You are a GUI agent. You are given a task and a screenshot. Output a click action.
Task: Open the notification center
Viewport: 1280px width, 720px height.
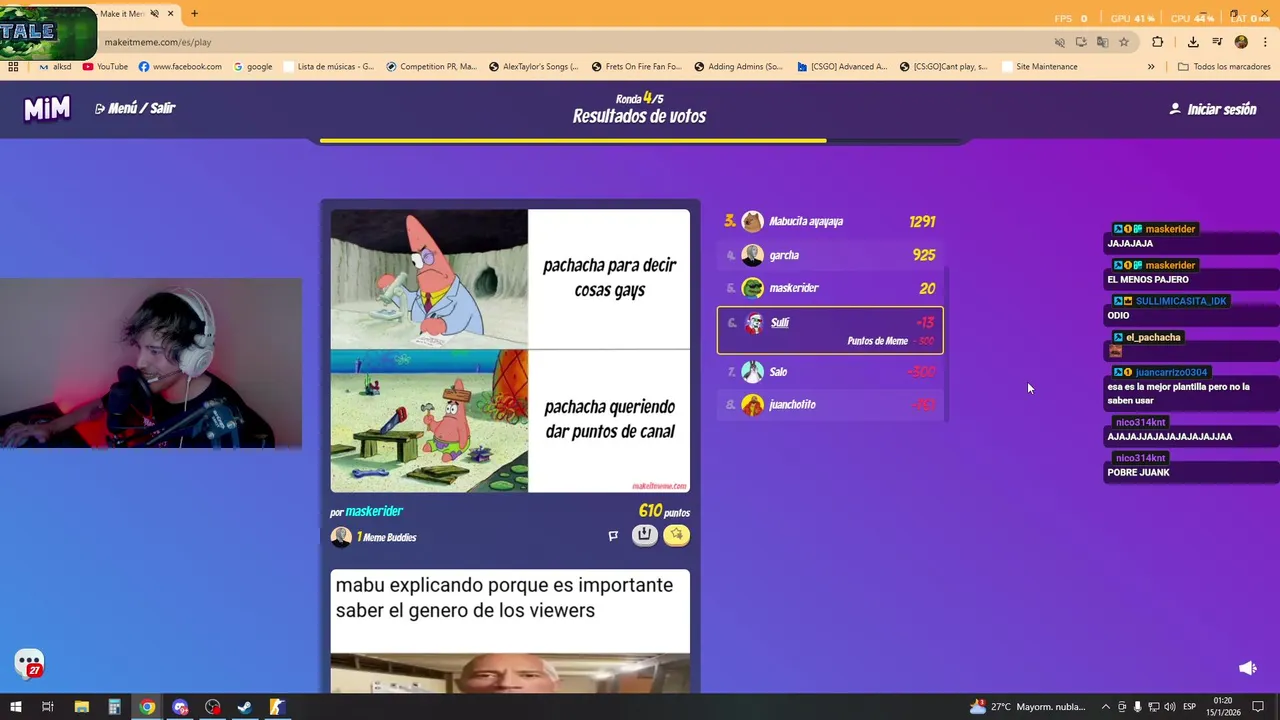[x=1258, y=707]
